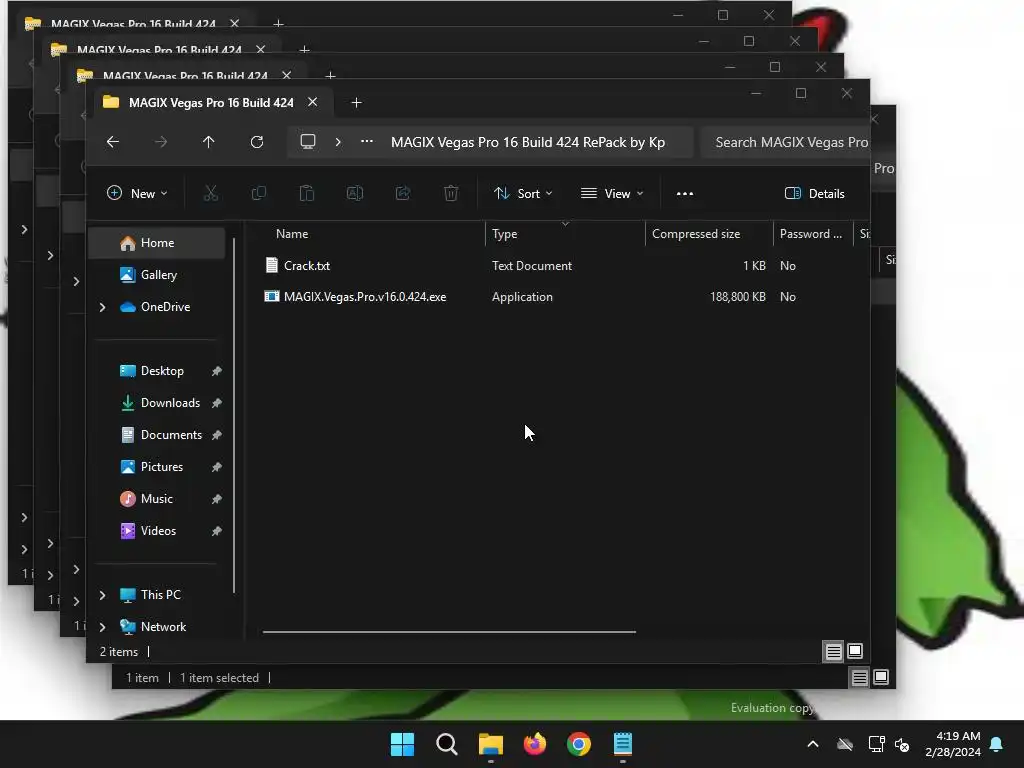Click the pin icon next to Videos
Image resolution: width=1024 pixels, height=768 pixels.
[217, 531]
